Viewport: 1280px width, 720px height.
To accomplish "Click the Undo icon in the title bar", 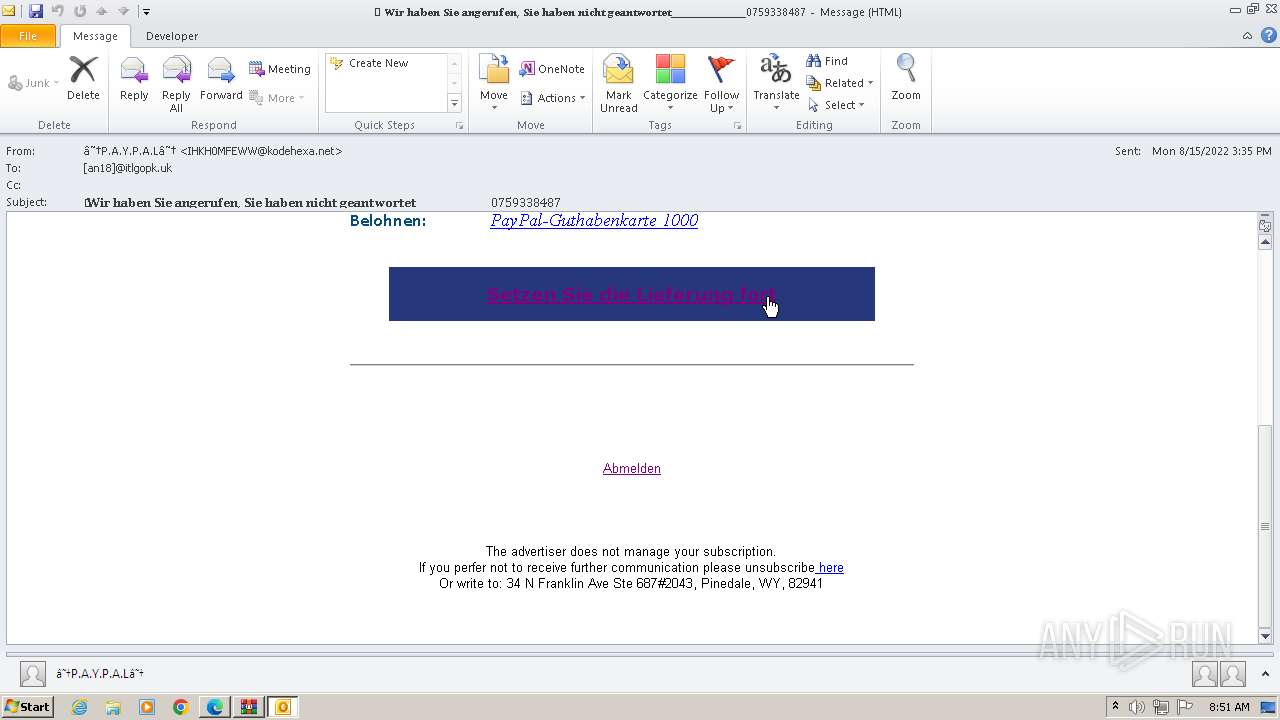I will 58,12.
